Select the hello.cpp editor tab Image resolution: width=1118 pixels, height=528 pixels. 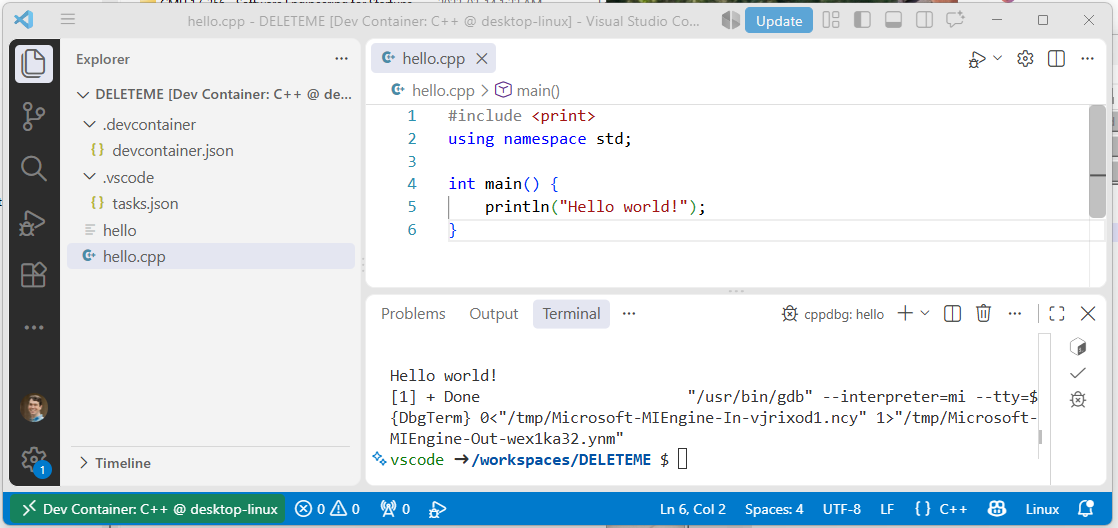434,59
